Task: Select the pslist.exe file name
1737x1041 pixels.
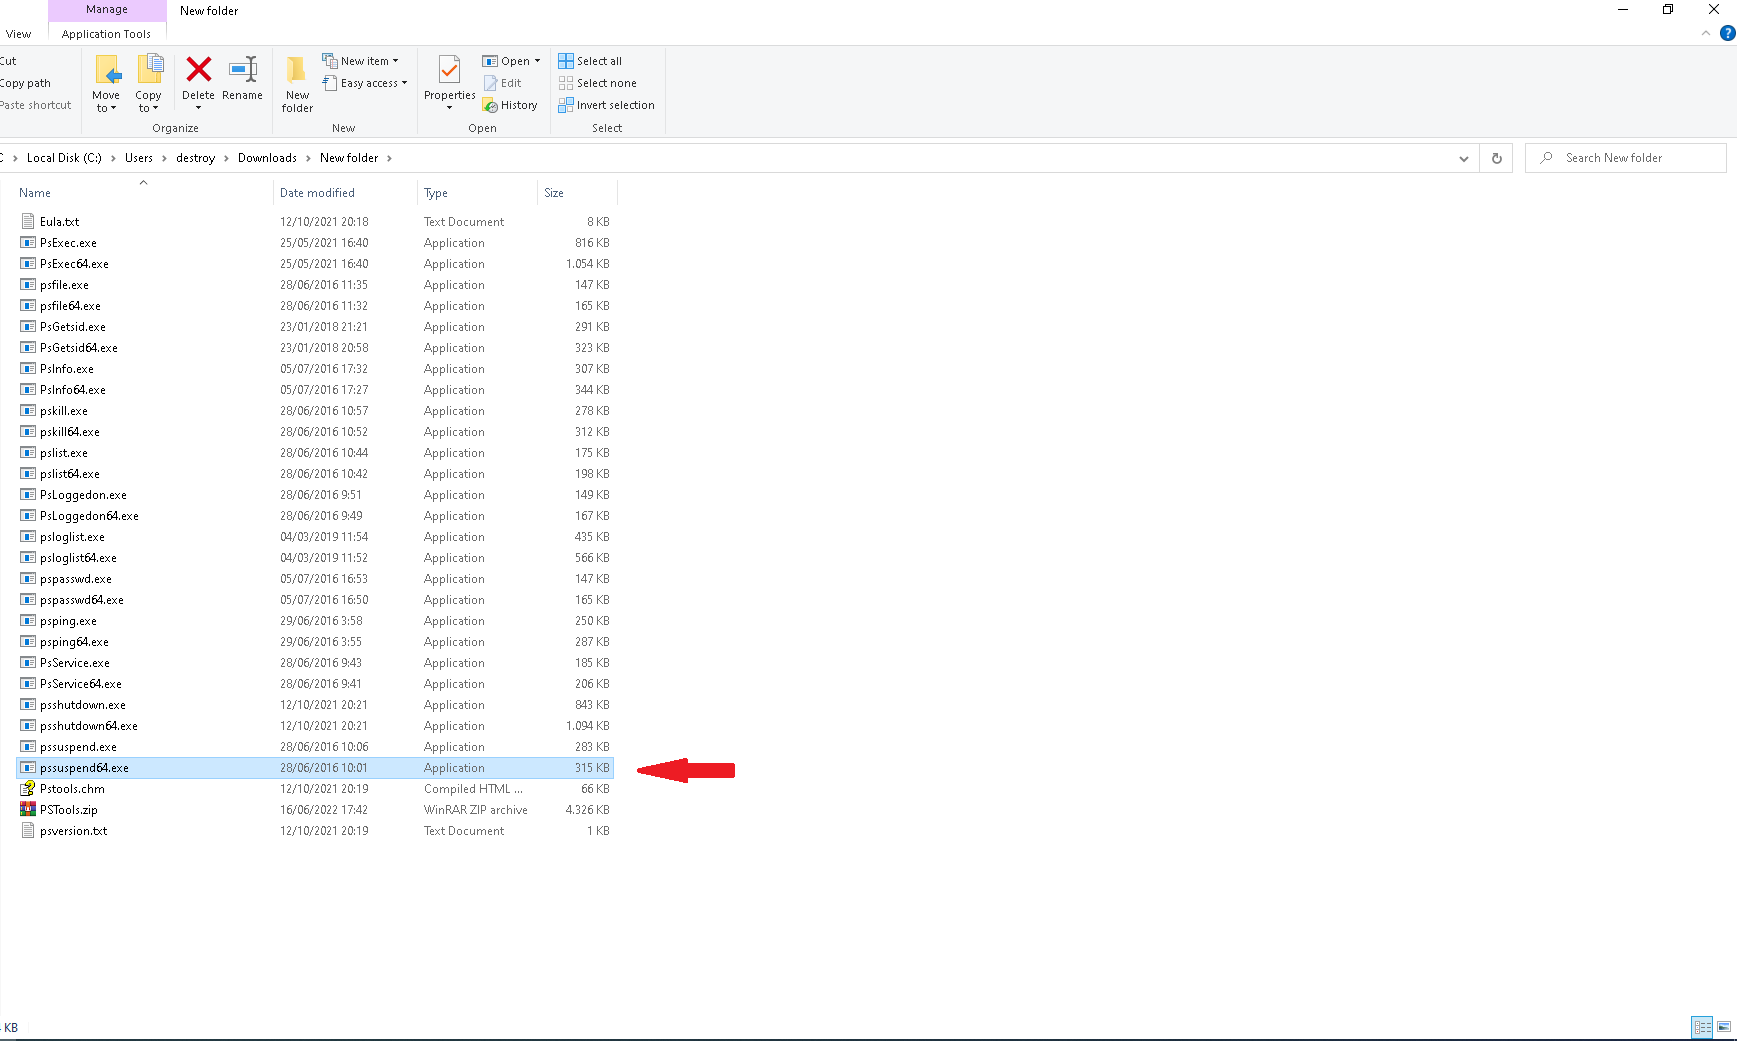Action: pos(64,453)
